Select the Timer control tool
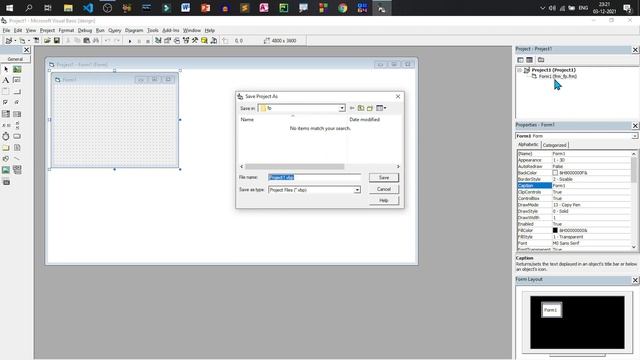Image resolution: width=640 pixels, height=360 pixels. [x=6, y=136]
